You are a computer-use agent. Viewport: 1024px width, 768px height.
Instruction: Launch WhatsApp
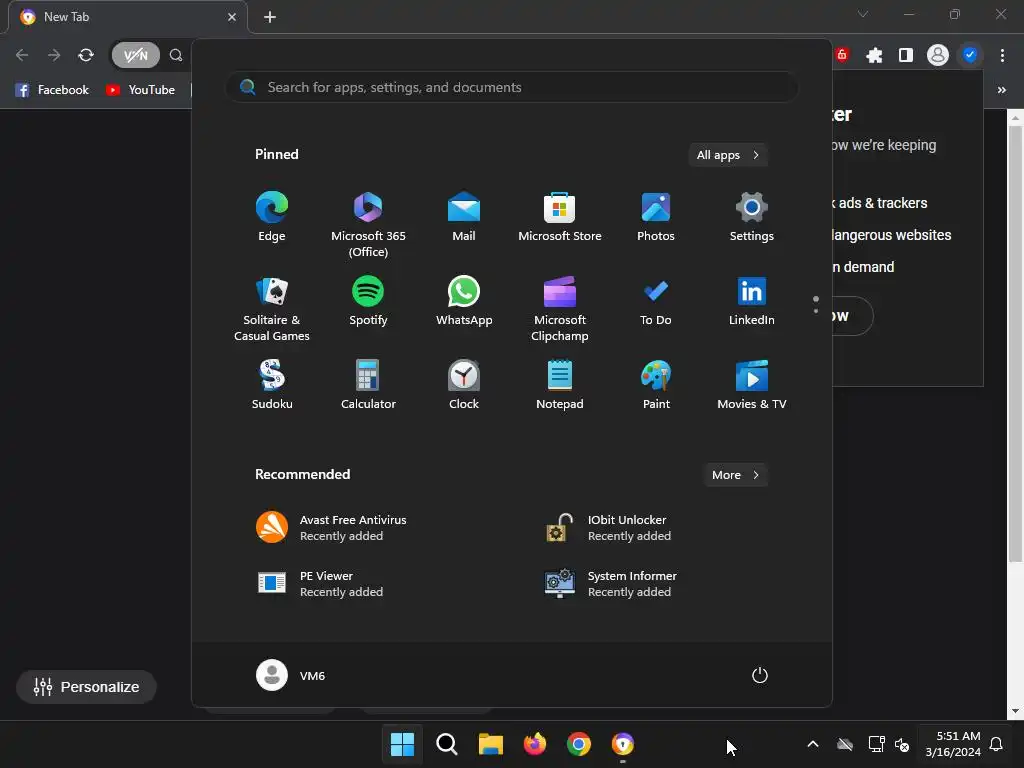(x=464, y=302)
